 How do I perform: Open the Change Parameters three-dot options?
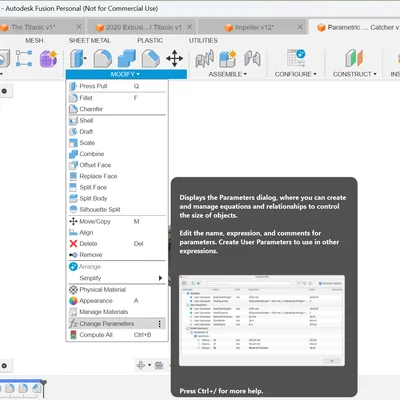160,324
